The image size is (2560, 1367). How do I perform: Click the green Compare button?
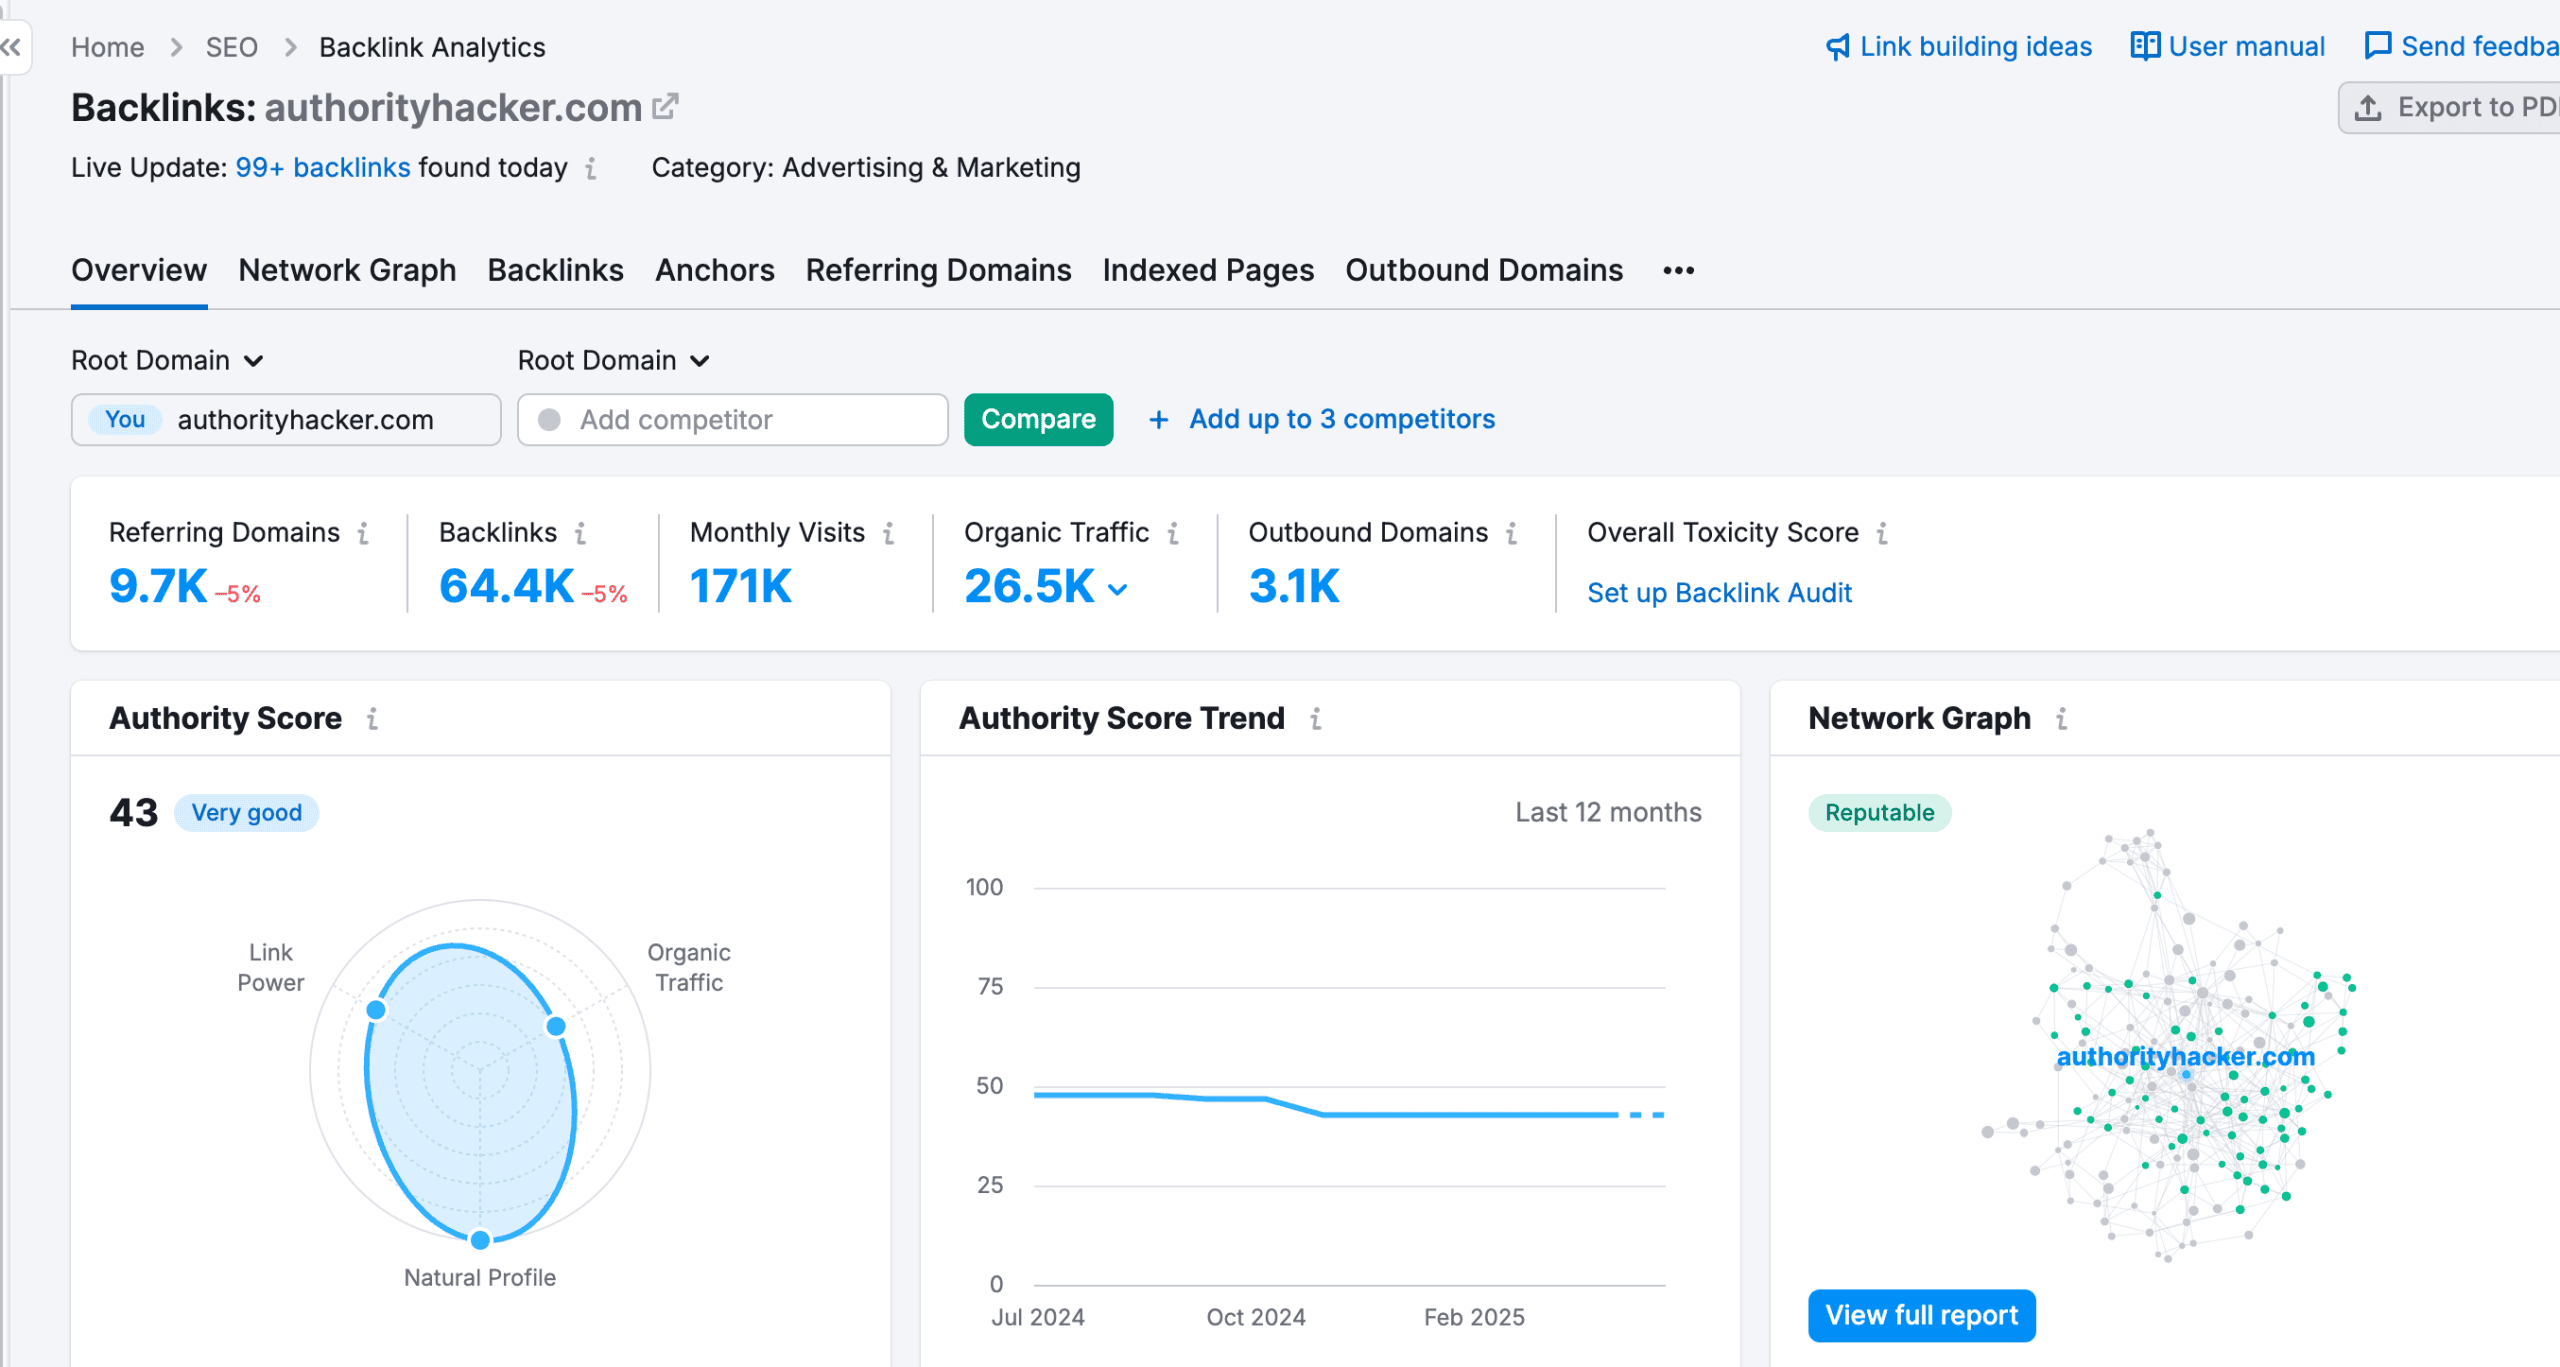(x=1038, y=419)
